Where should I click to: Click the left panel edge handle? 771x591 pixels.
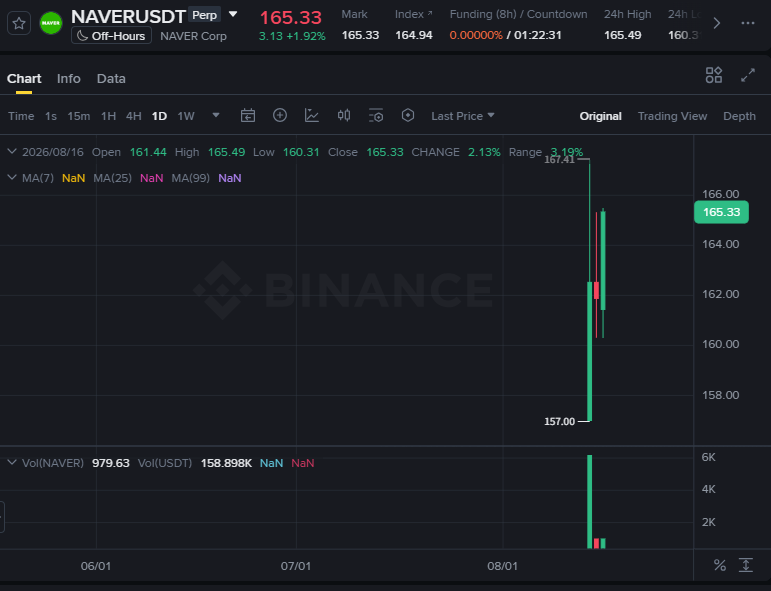pyautogui.click(x=2, y=517)
